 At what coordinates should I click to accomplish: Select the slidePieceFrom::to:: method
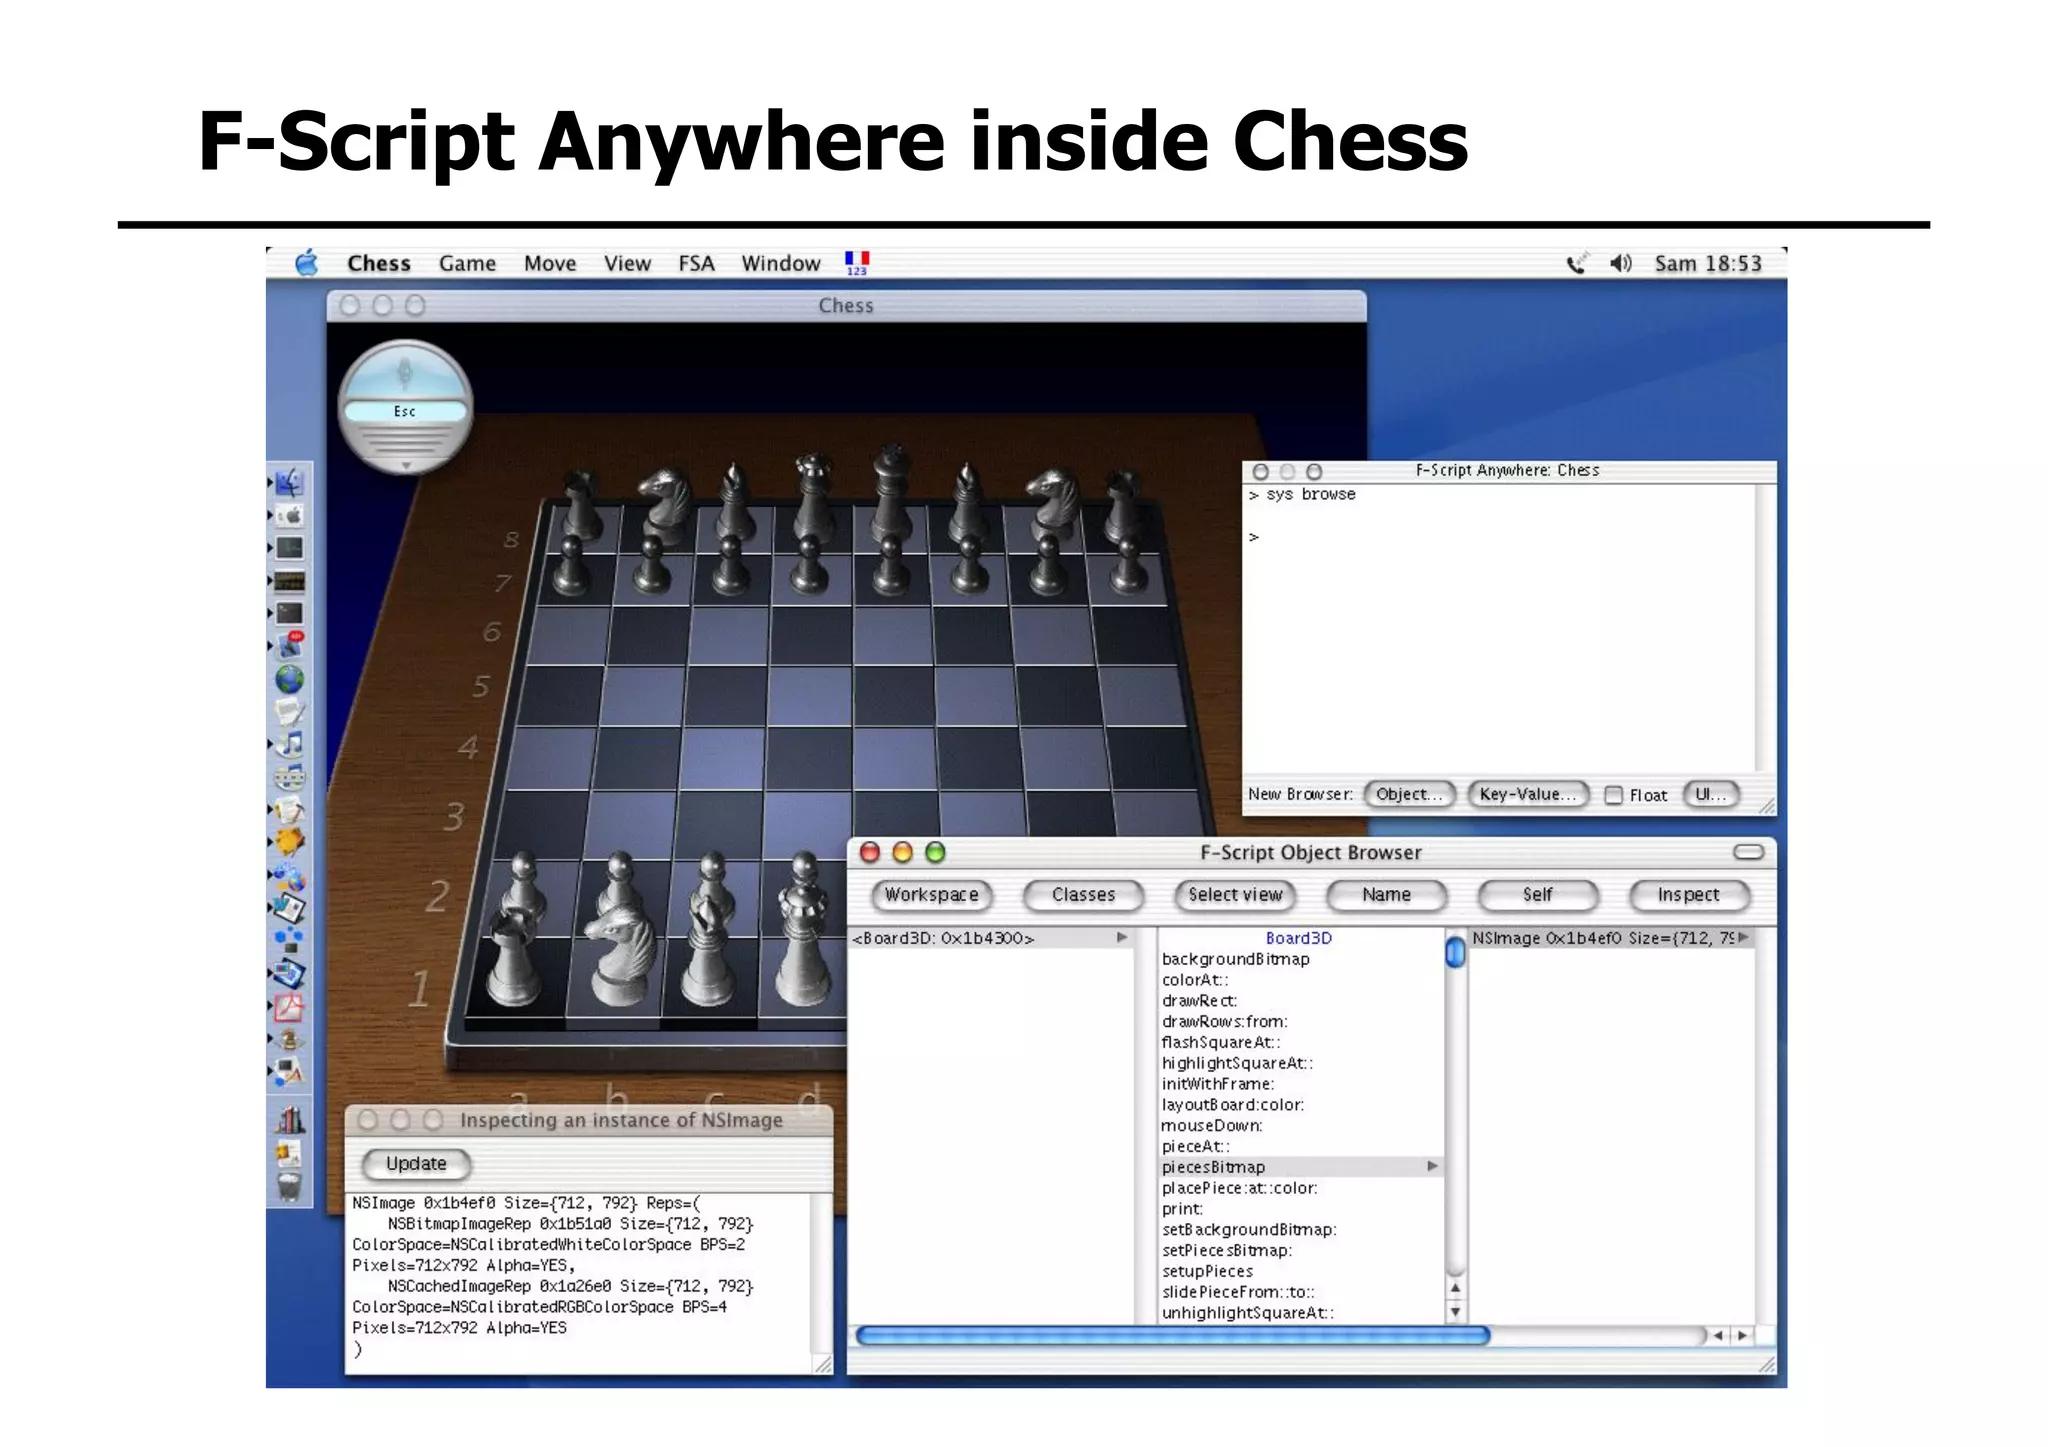point(1238,1292)
